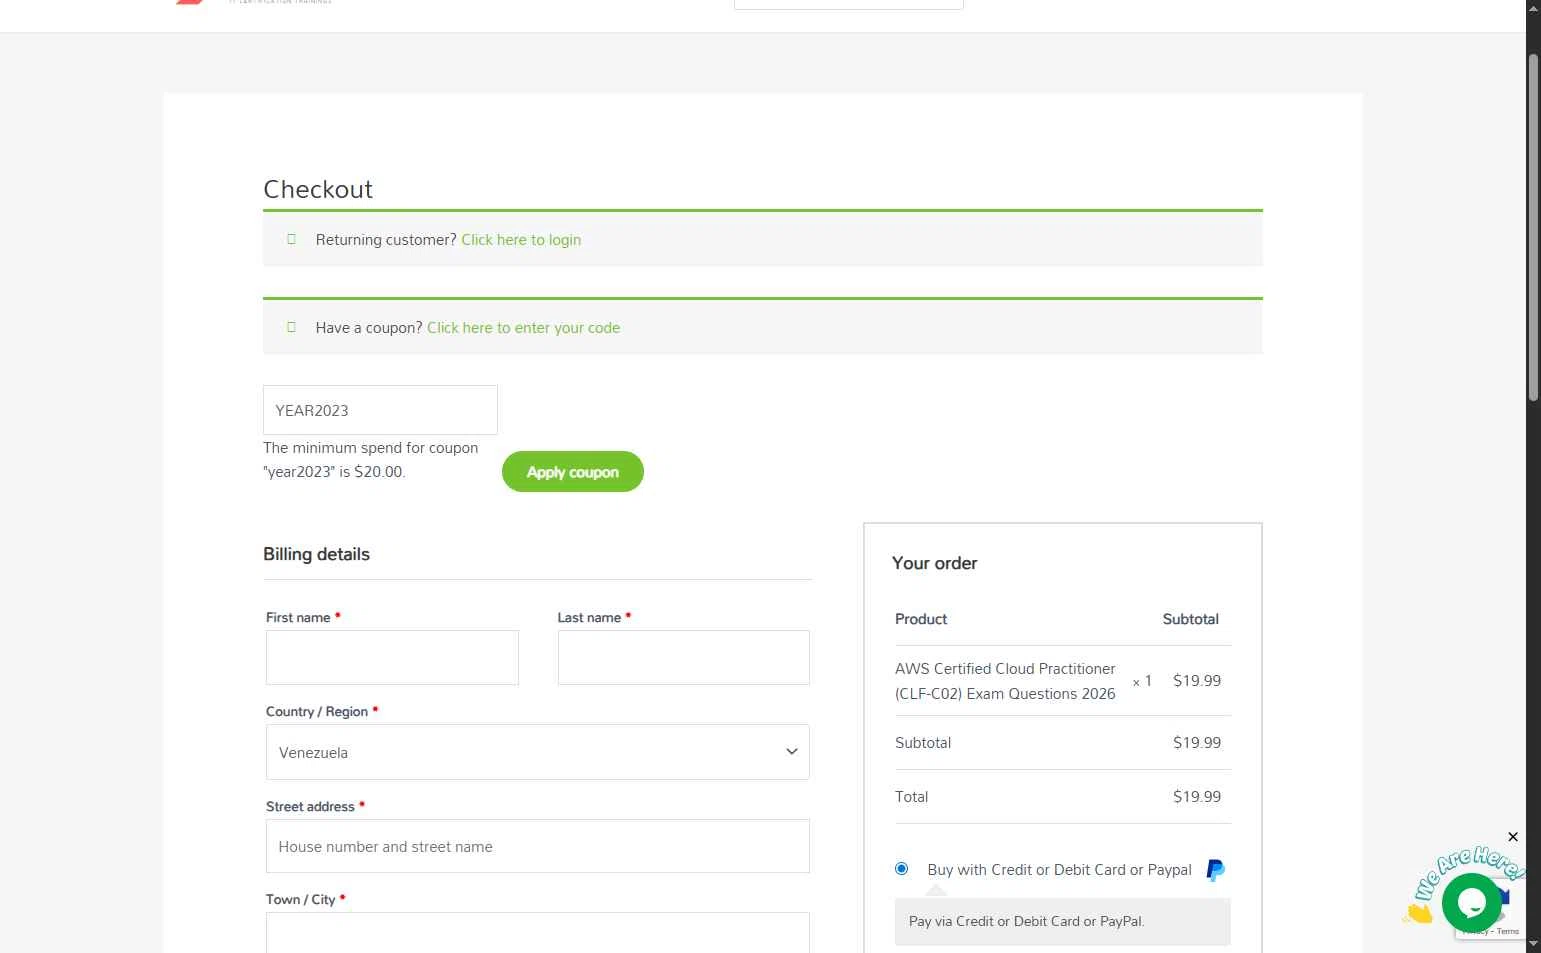Focus the First name input field
Viewport: 1541px width, 953px height.
(392, 658)
